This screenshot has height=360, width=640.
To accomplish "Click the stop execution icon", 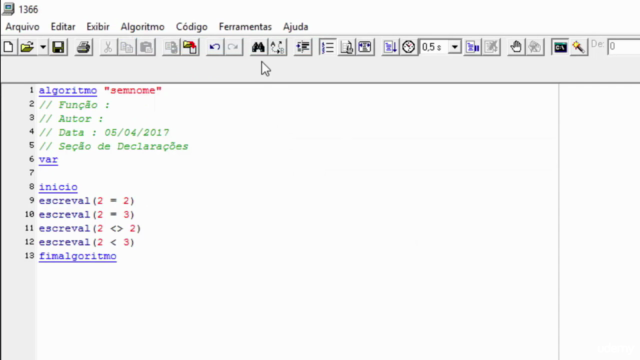I will [491, 47].
